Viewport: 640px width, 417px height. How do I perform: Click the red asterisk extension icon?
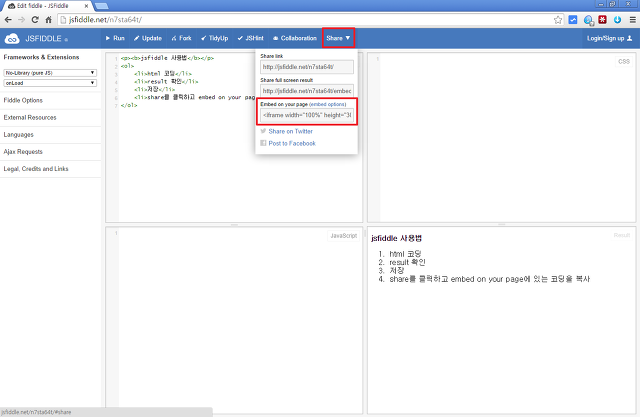pos(602,20)
